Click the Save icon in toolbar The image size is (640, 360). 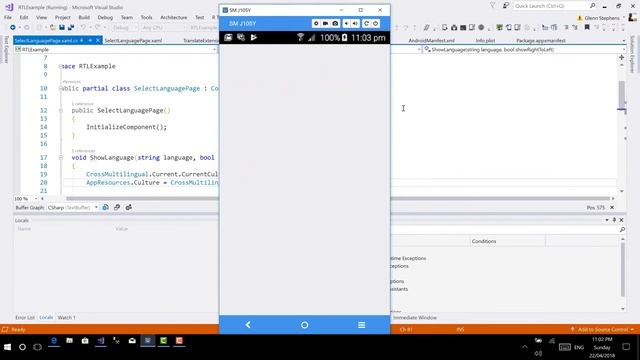pos(62,27)
